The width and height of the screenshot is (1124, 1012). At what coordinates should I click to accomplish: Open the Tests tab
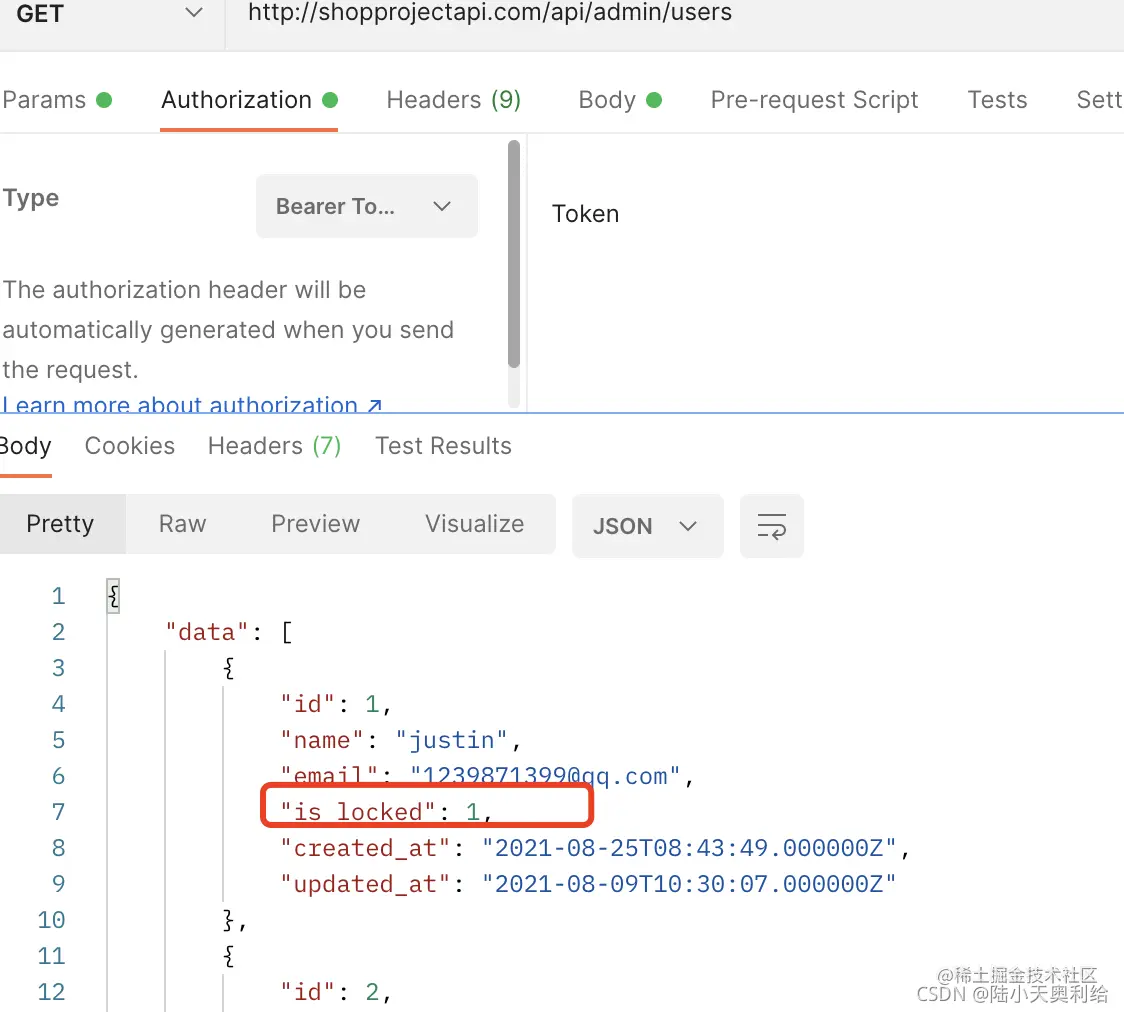pos(997,100)
